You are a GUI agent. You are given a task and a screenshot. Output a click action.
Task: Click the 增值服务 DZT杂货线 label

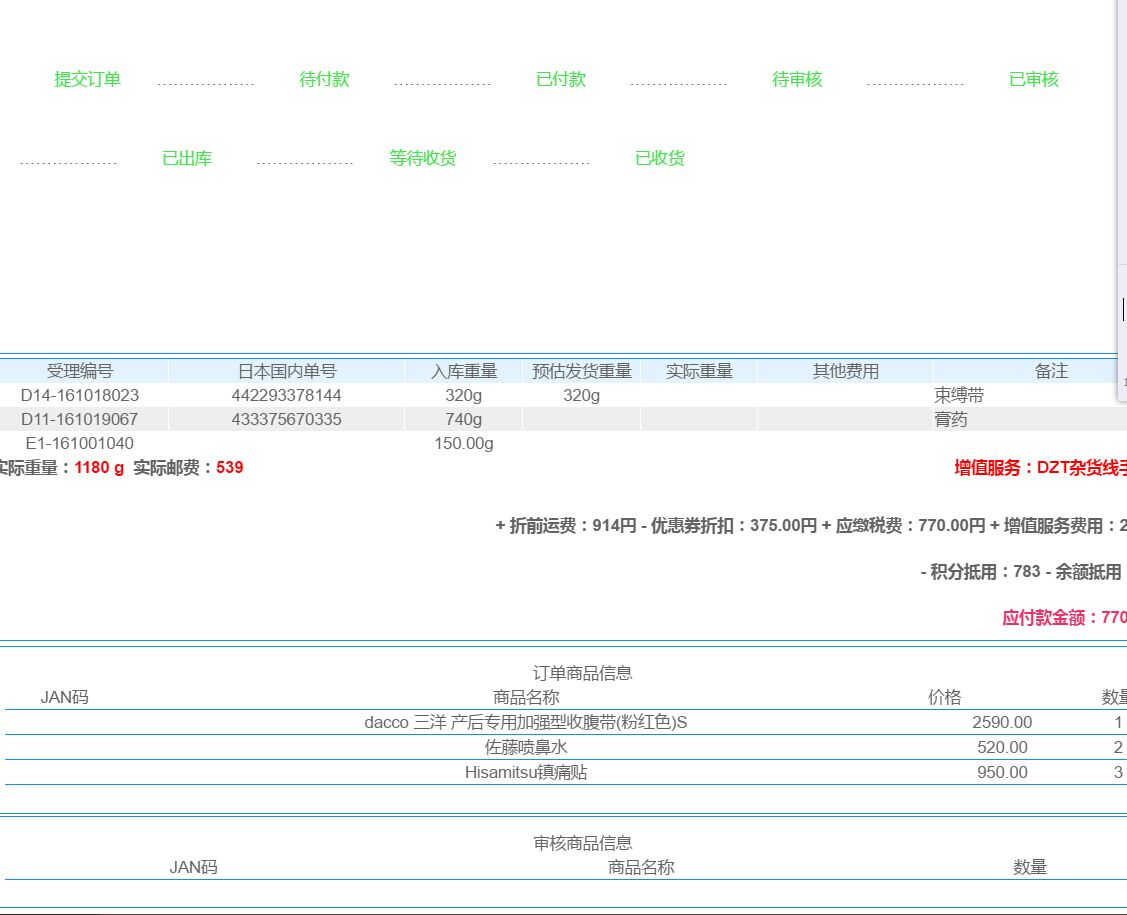click(x=1041, y=468)
